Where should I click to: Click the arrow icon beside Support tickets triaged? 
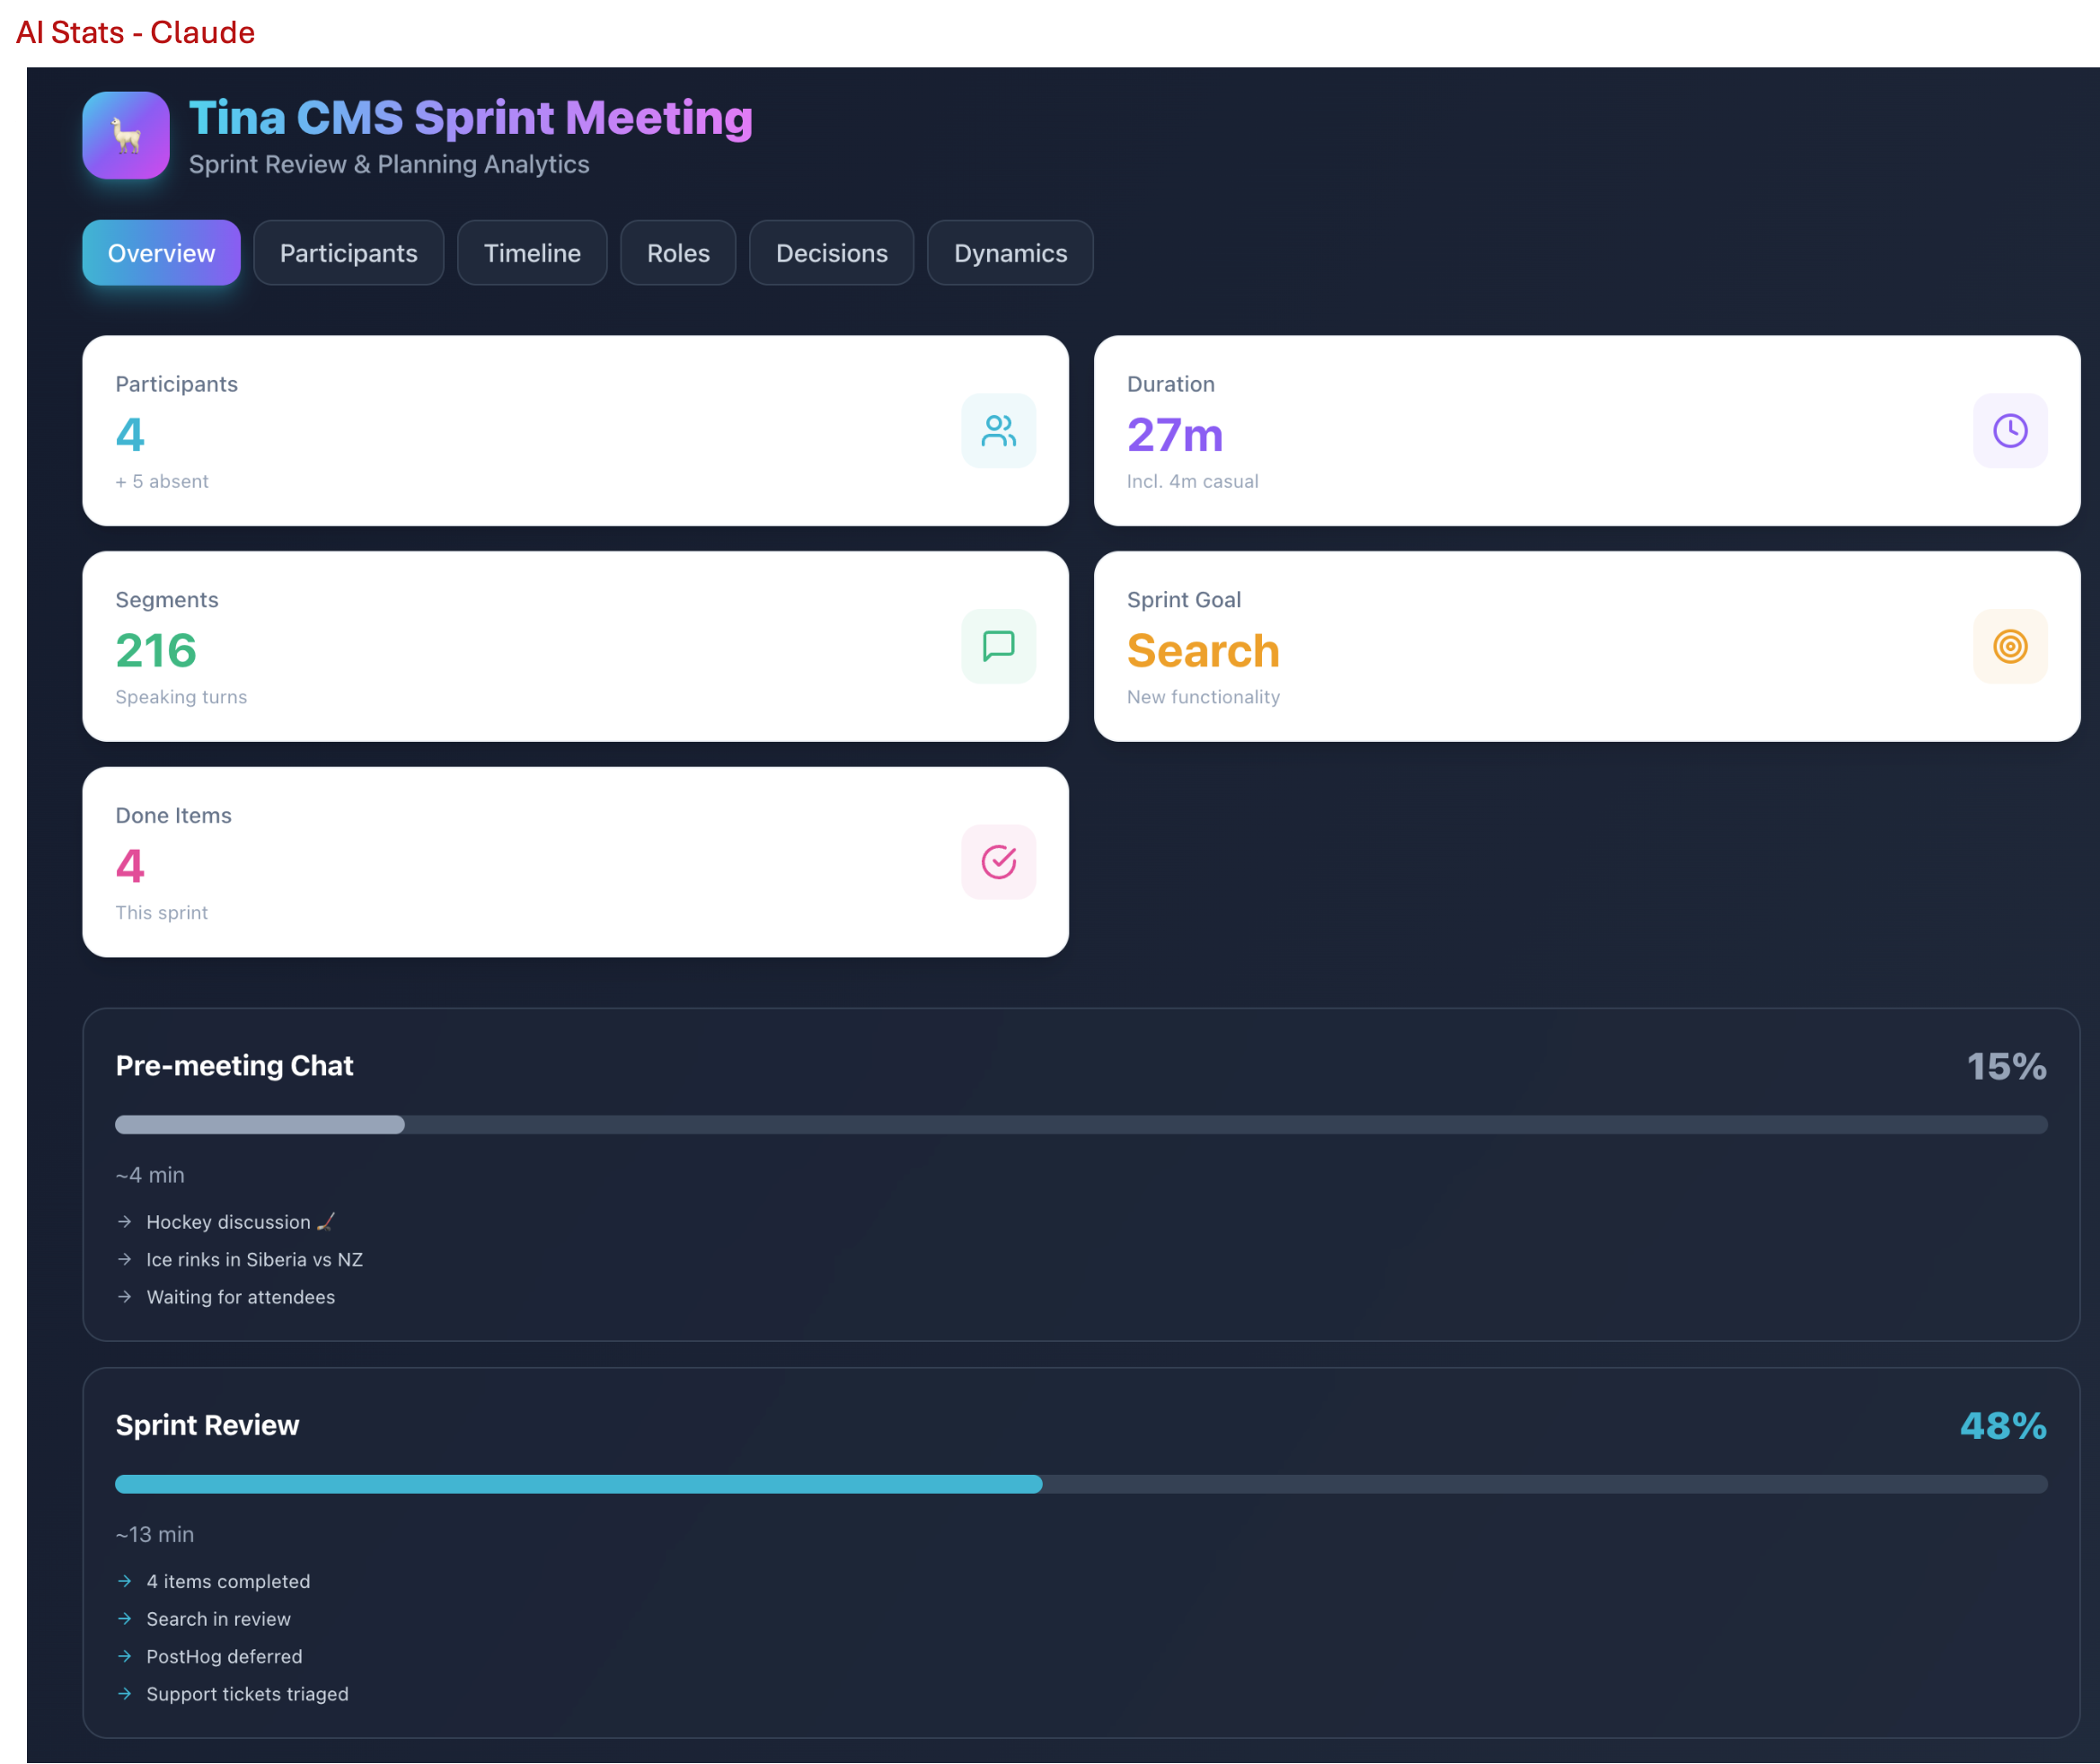coord(125,1694)
